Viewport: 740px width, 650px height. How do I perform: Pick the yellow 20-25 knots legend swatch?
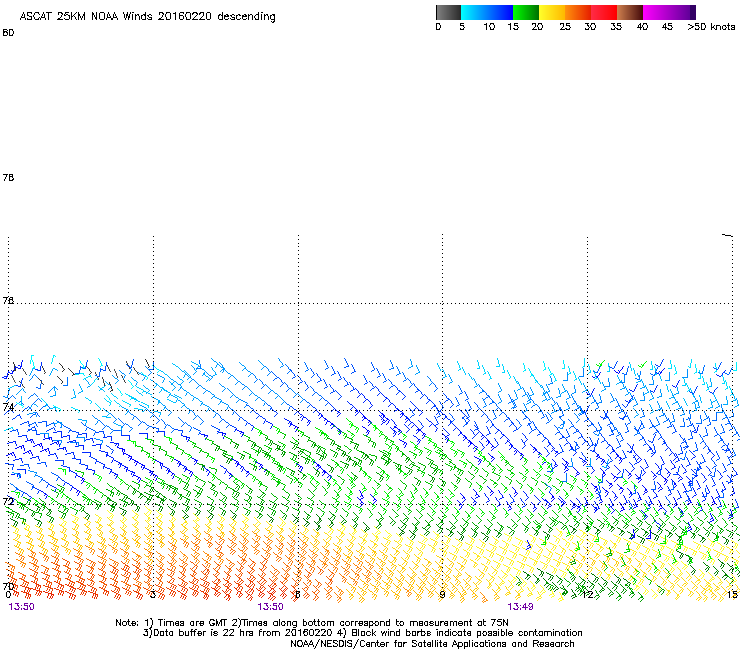552,12
